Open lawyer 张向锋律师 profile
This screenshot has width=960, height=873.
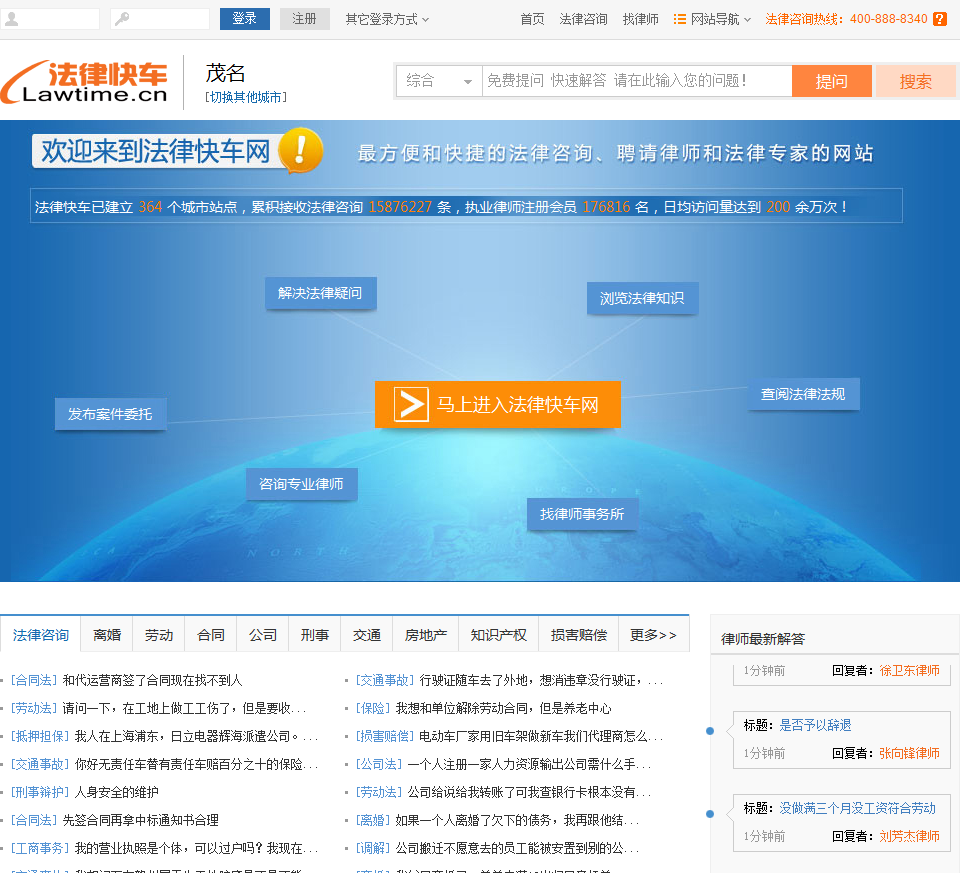pos(909,753)
